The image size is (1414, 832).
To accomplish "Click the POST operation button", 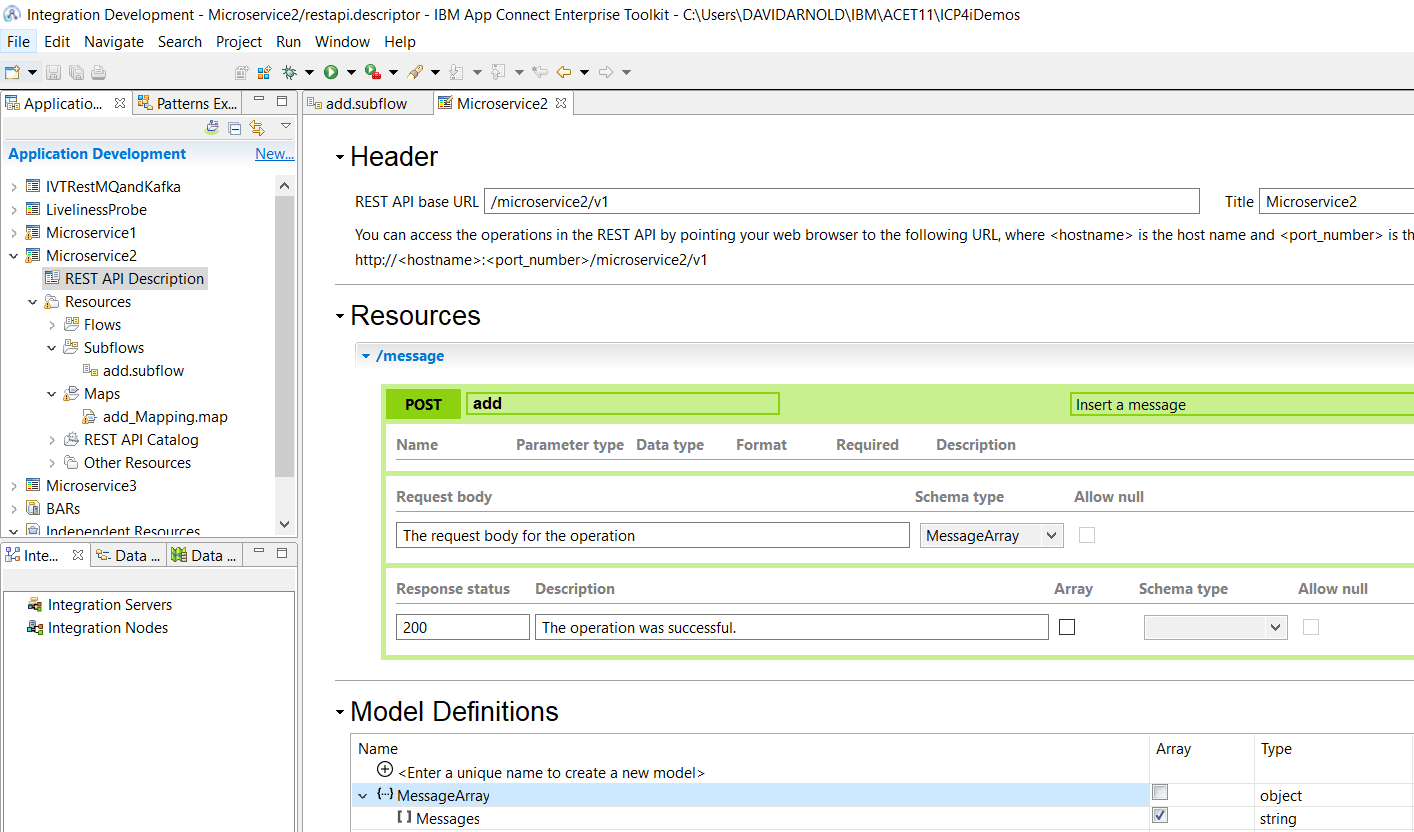I will pyautogui.click(x=423, y=405).
